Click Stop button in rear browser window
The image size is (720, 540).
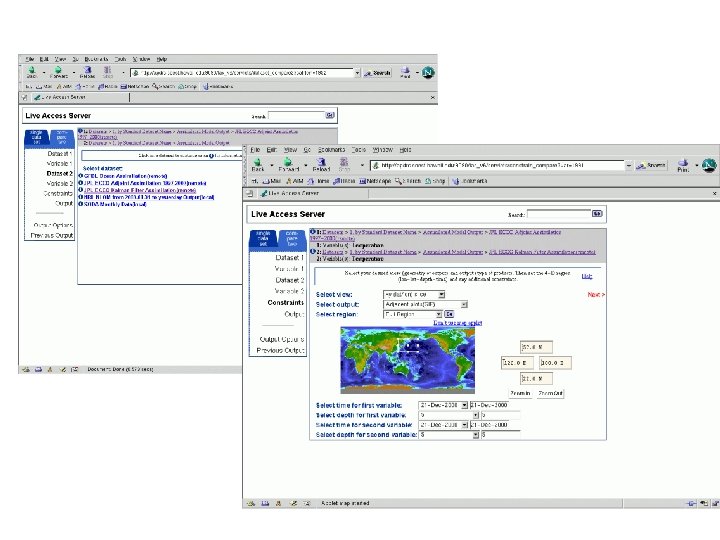107,72
